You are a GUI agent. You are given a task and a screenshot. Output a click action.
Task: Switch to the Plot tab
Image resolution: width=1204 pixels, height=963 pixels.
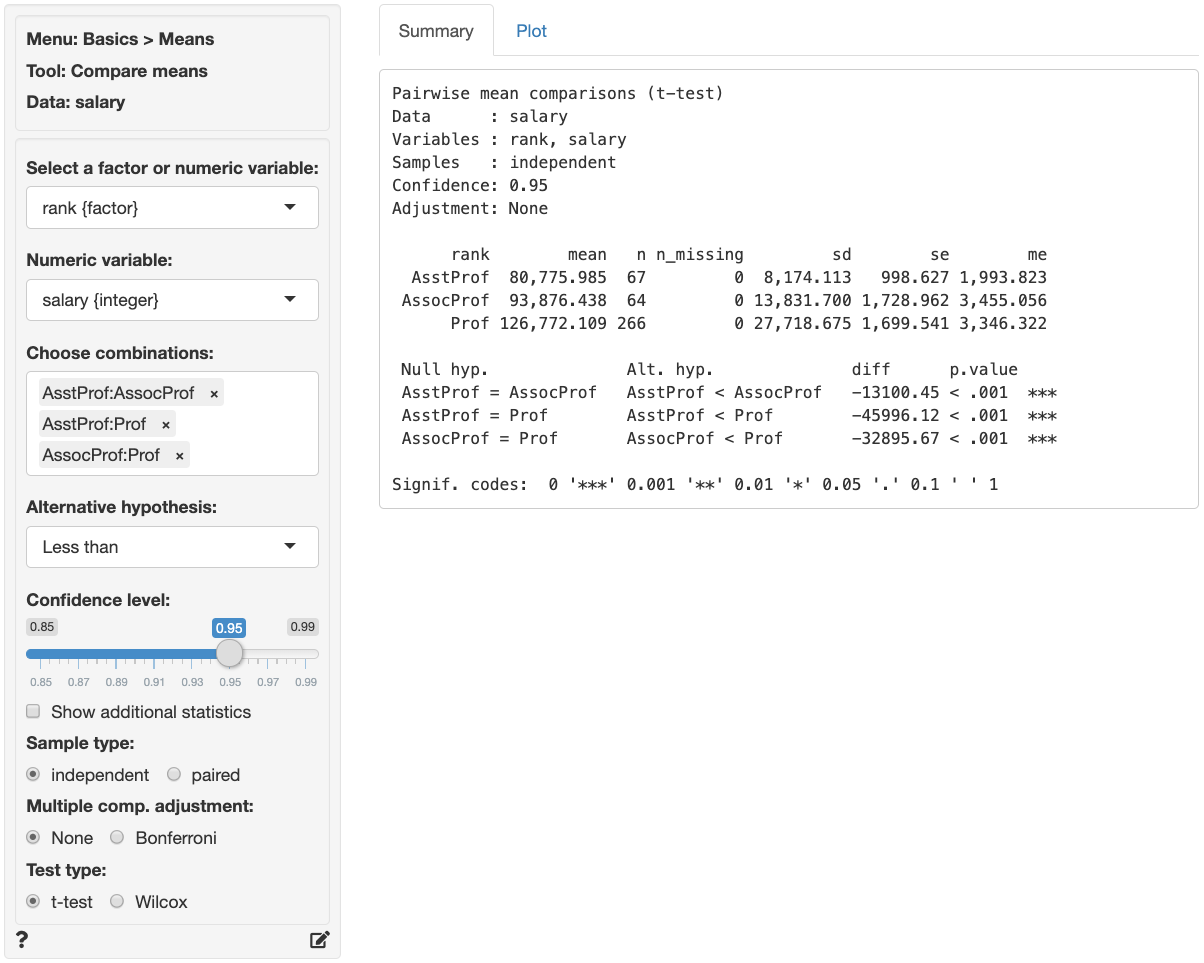[531, 31]
